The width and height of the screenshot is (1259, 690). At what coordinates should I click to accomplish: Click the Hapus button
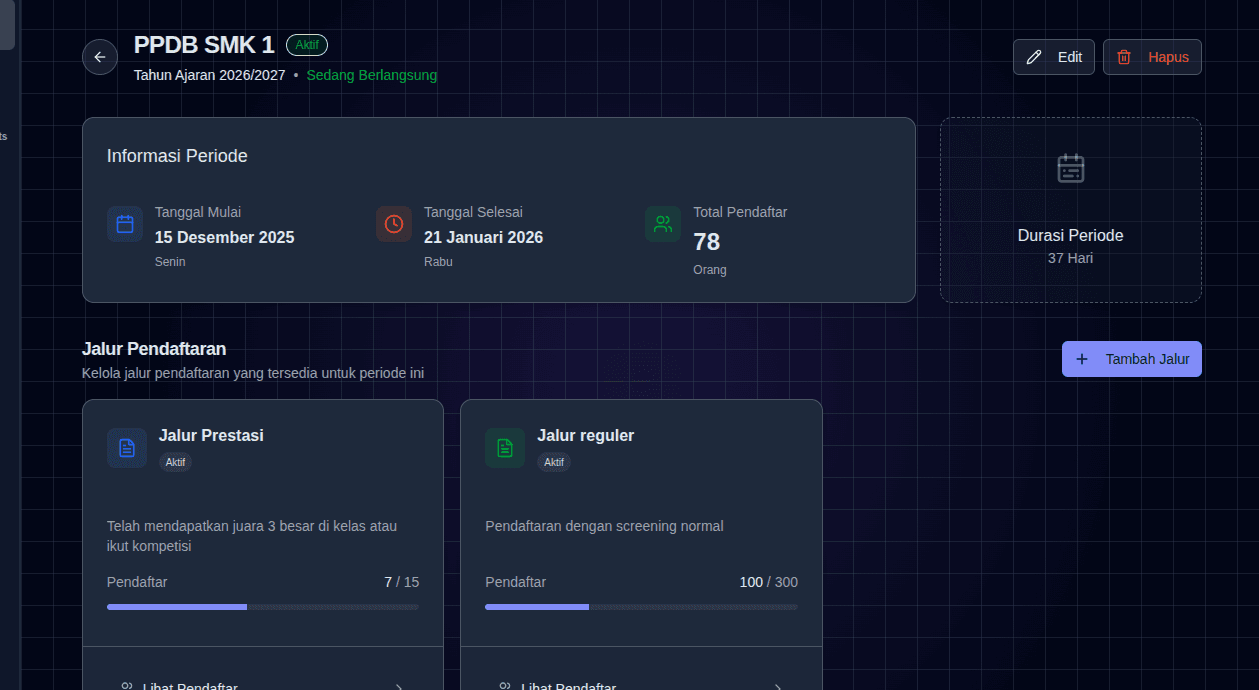1152,57
